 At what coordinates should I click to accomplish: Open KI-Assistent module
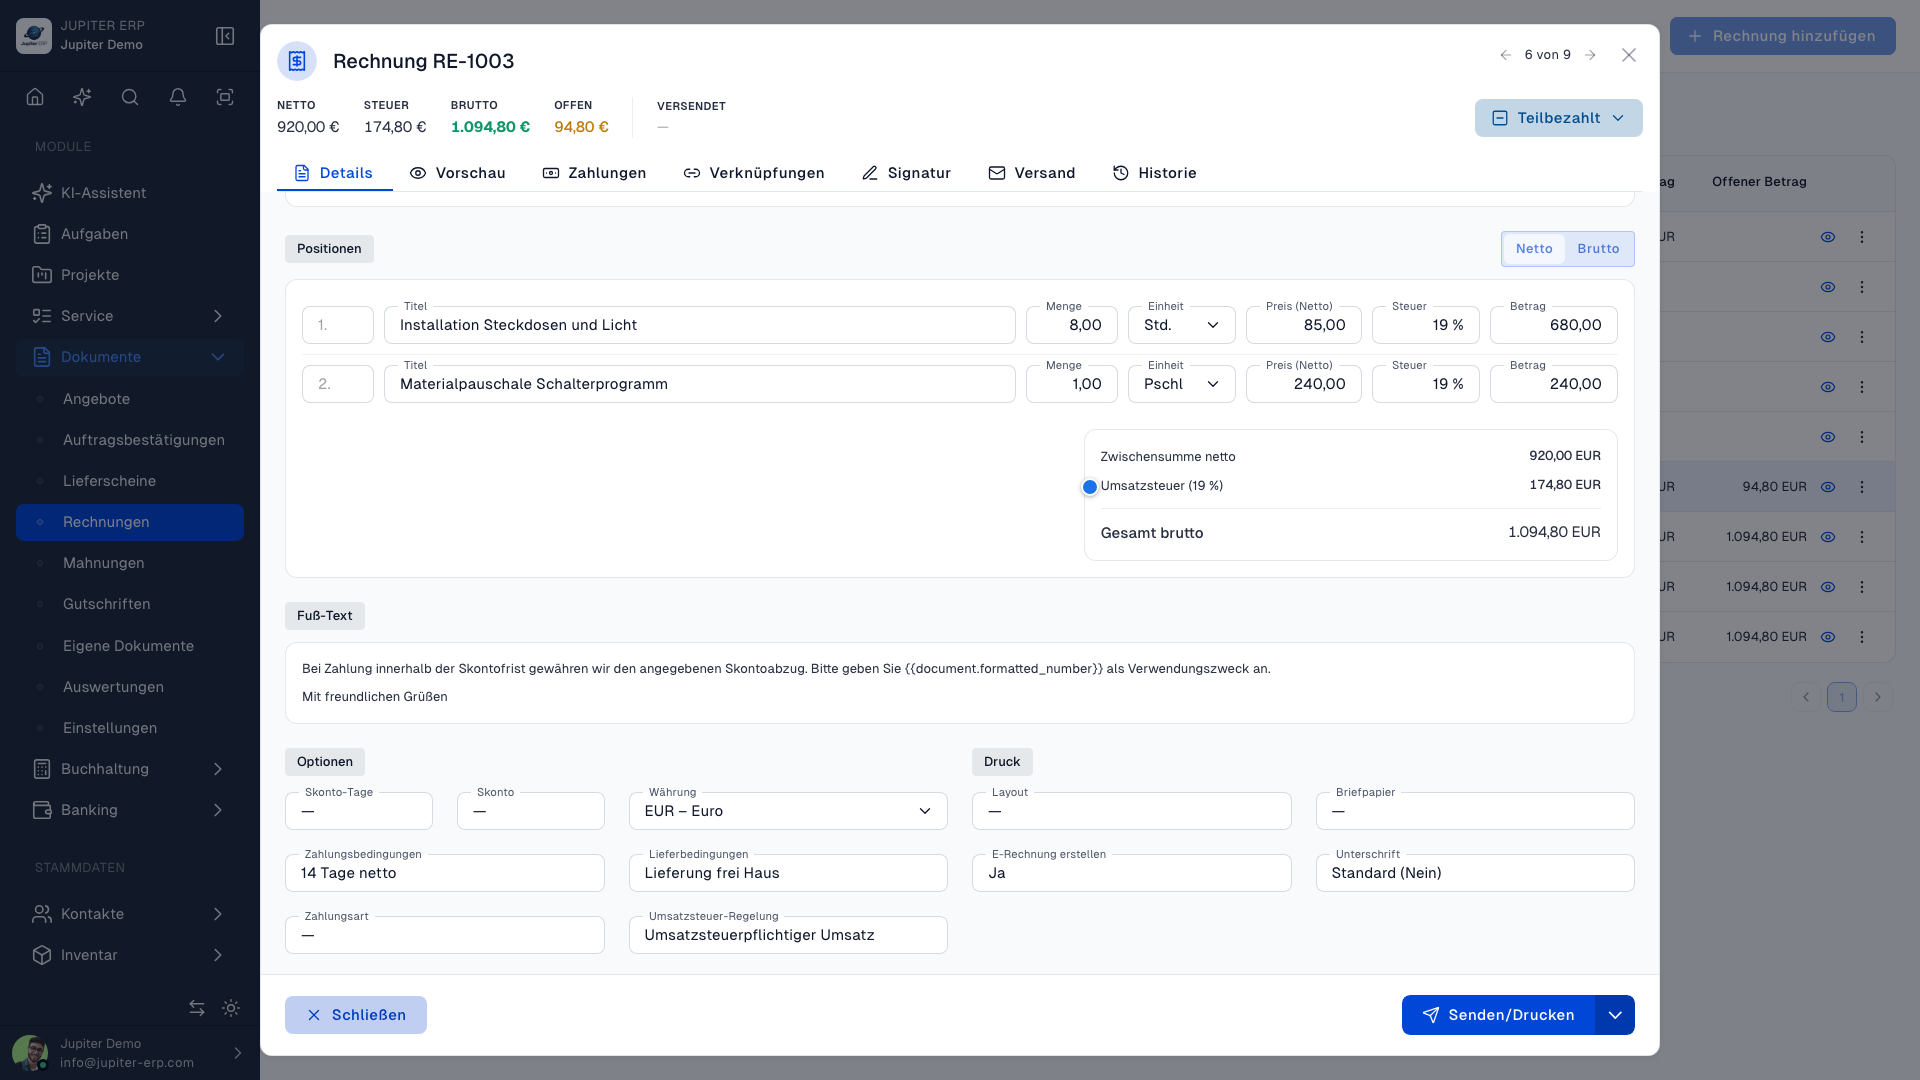130,193
